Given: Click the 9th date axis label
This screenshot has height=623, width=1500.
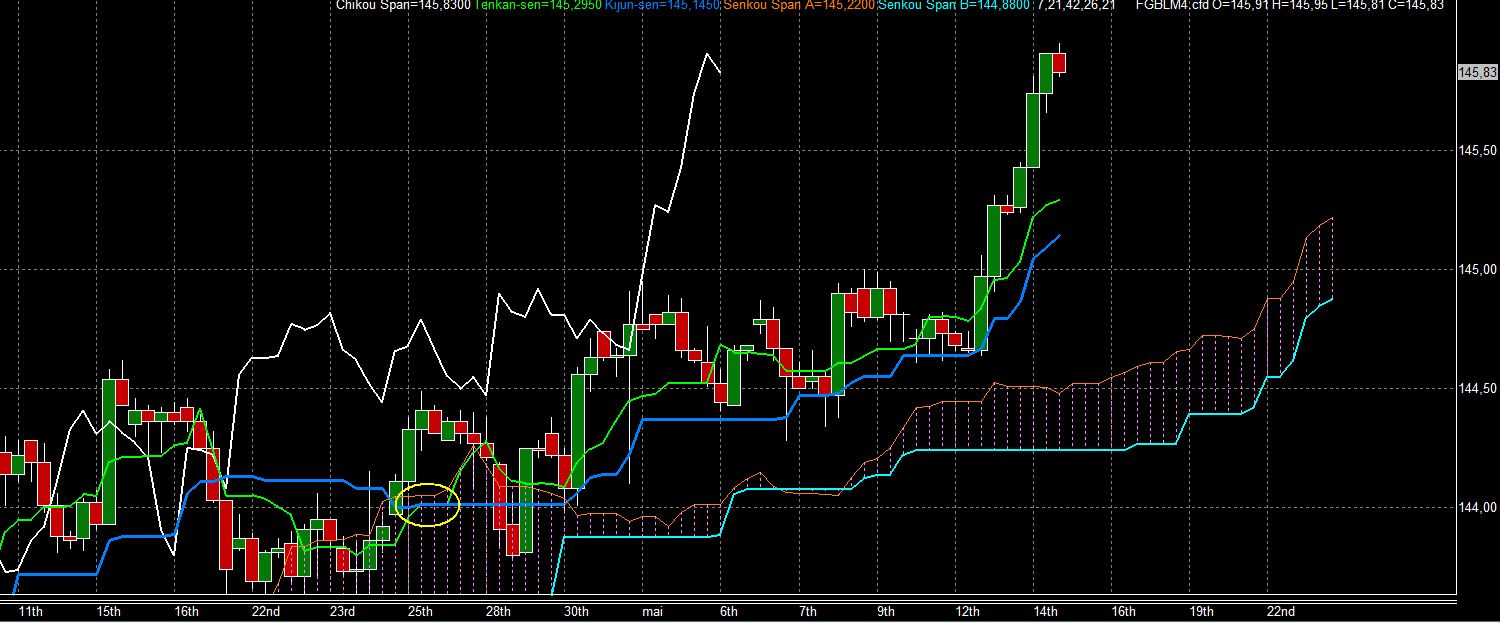Looking at the screenshot, I should tap(885, 611).
